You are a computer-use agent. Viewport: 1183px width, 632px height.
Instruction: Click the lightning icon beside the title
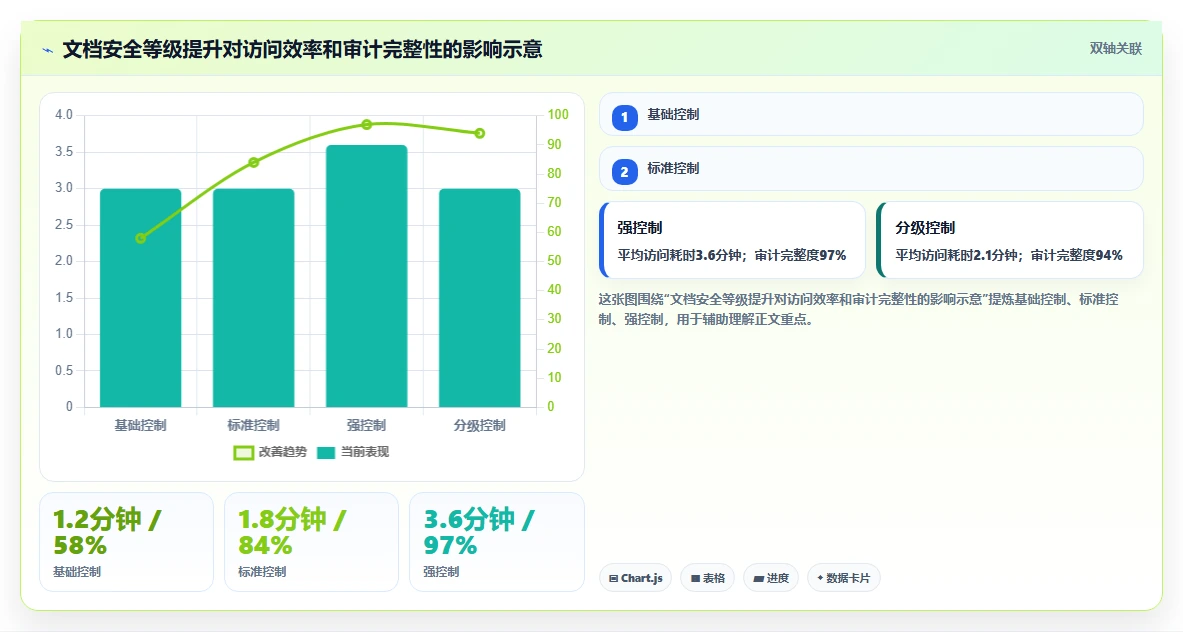48,51
